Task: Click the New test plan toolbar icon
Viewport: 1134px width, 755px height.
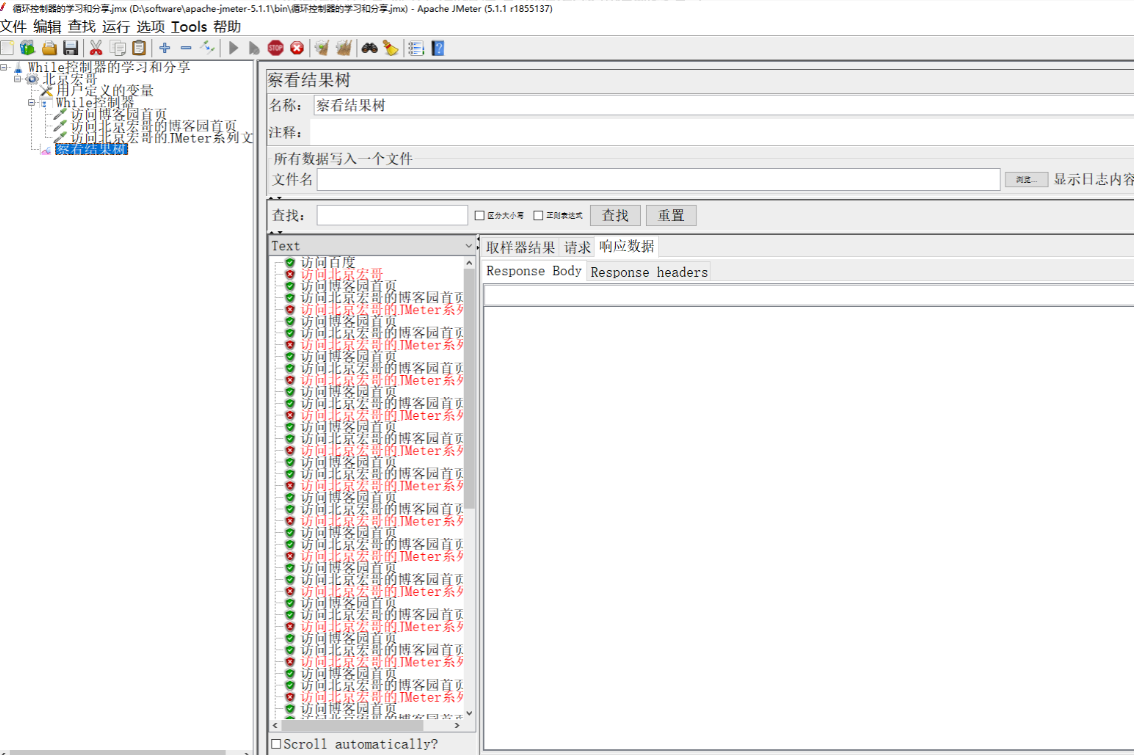Action: [7, 48]
